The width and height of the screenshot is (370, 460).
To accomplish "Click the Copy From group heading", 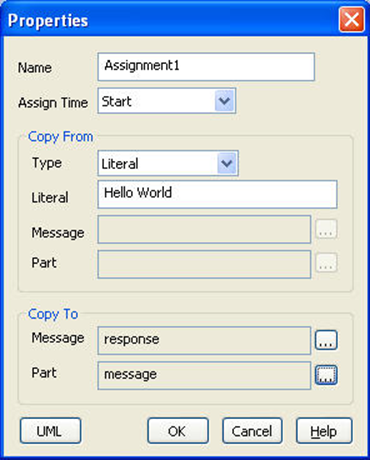I will click(60, 137).
